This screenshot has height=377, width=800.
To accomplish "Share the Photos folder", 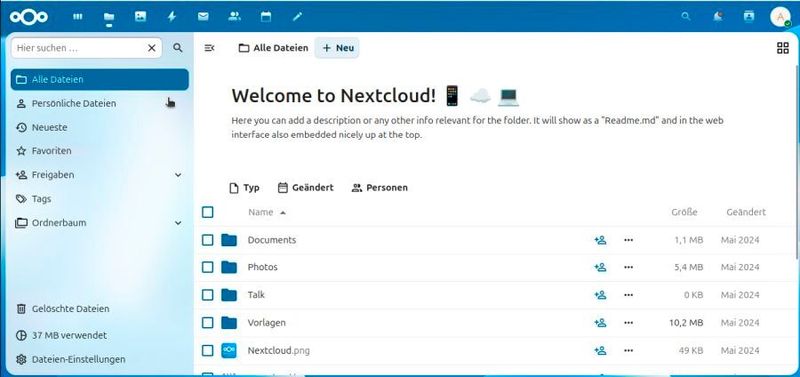I will [x=600, y=267].
